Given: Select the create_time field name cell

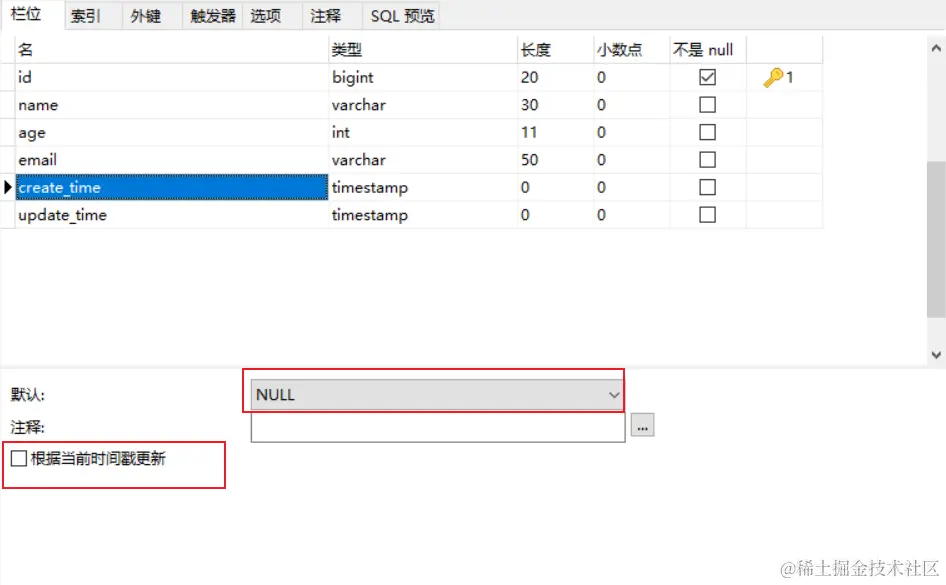Looking at the screenshot, I should pyautogui.click(x=172, y=188).
